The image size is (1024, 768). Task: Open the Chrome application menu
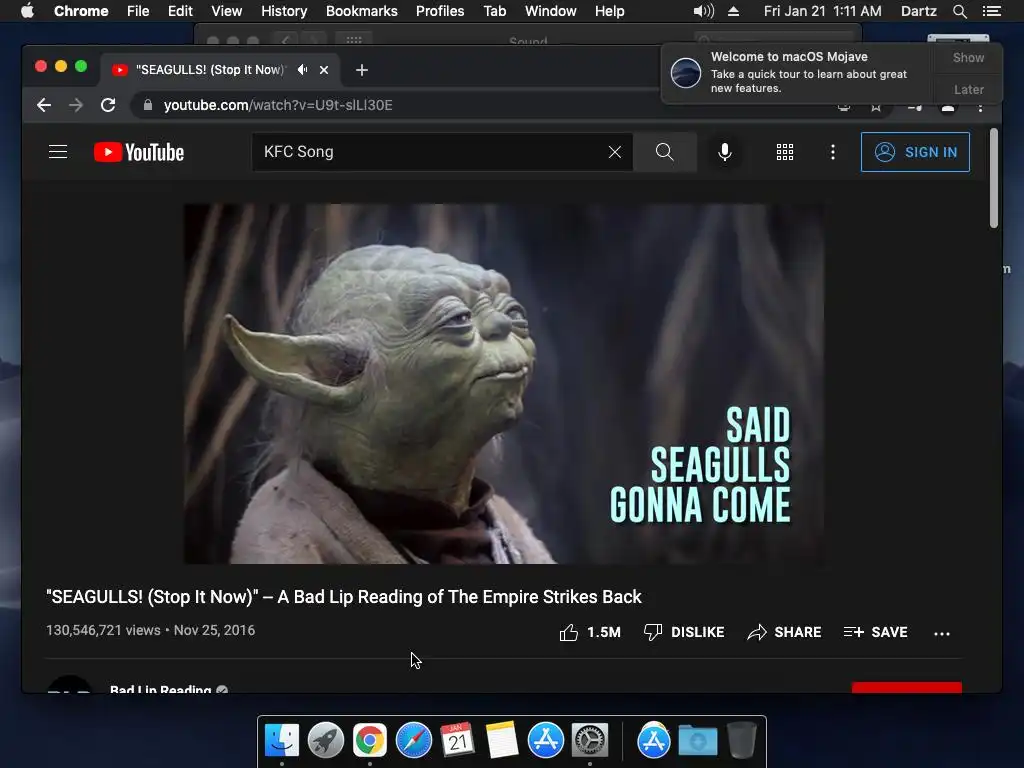(x=81, y=11)
